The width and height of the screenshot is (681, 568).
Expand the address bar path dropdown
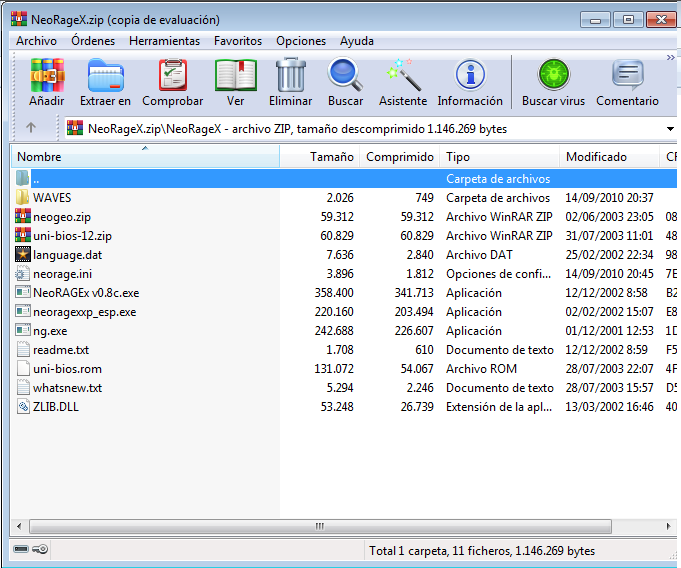point(670,129)
